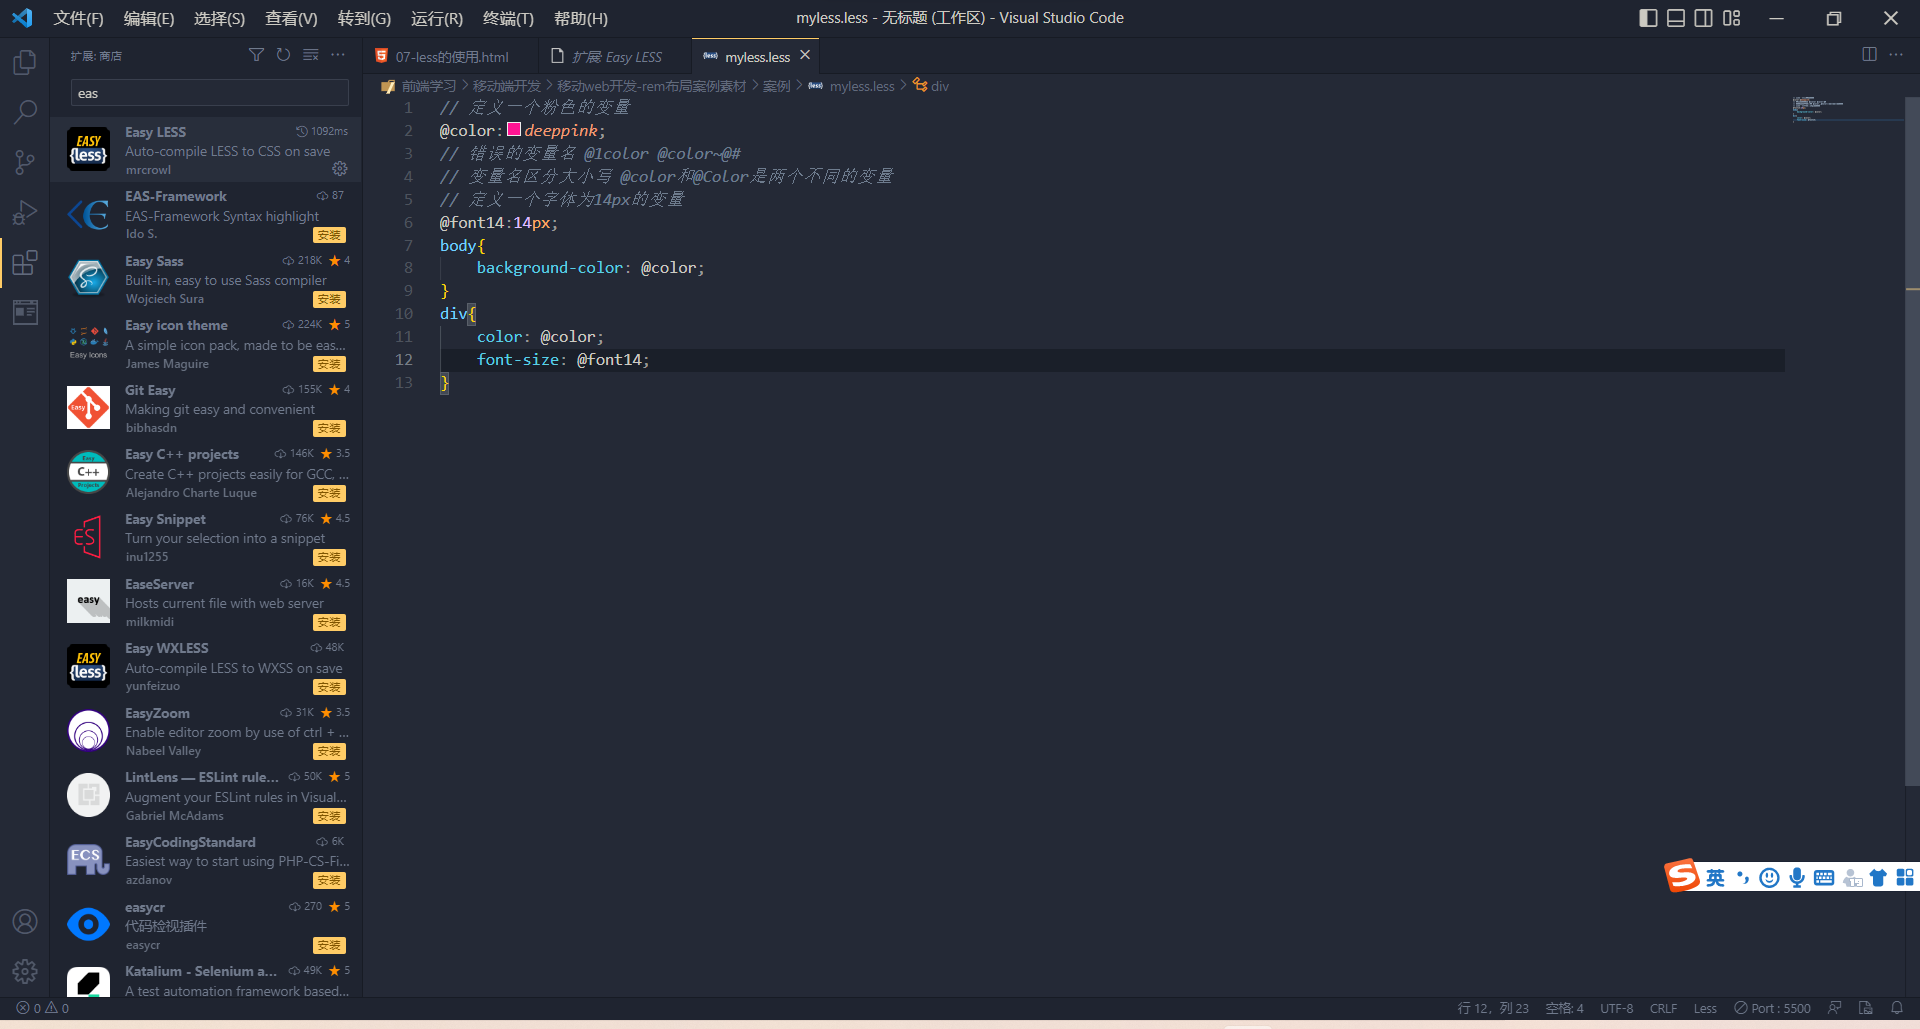
Task: Open the 文件 menu
Action: click(x=79, y=18)
